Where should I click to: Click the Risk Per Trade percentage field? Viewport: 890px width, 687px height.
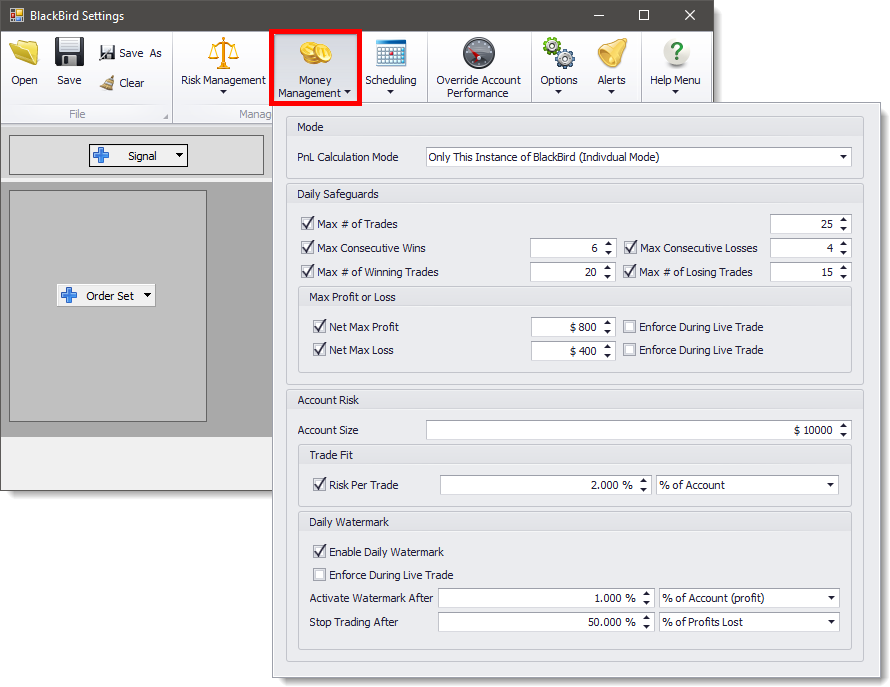click(x=539, y=485)
